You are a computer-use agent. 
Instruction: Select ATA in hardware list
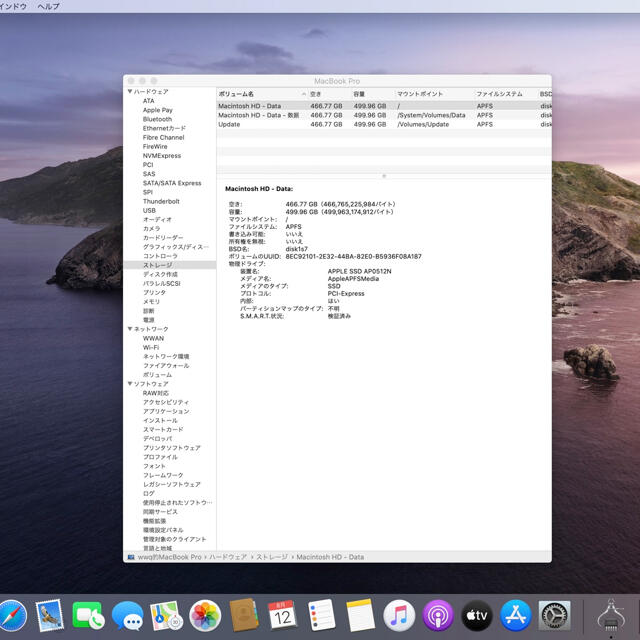(x=149, y=101)
